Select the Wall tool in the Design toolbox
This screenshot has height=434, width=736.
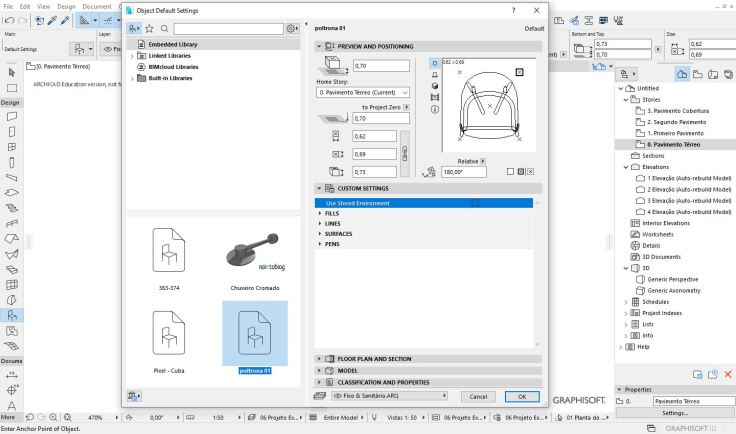pos(12,116)
